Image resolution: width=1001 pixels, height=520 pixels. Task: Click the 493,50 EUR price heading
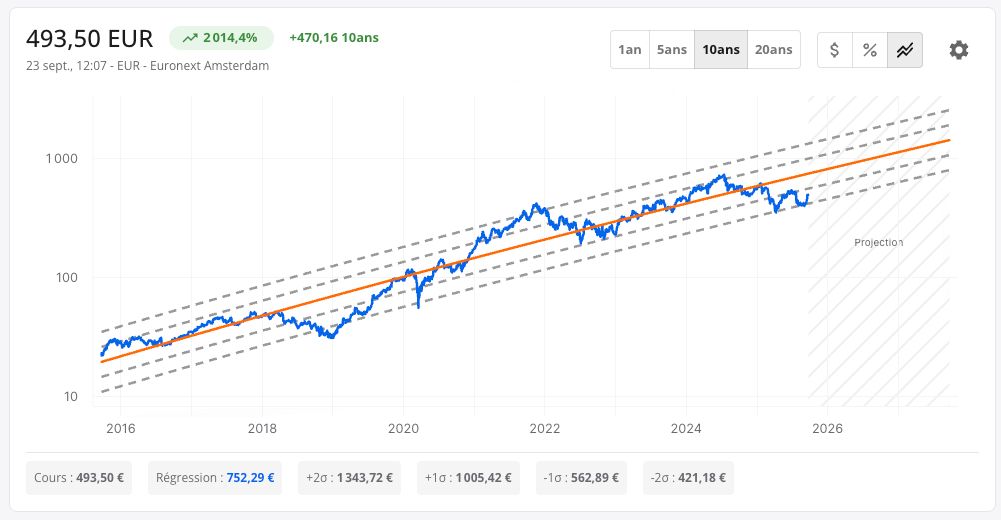(89, 39)
